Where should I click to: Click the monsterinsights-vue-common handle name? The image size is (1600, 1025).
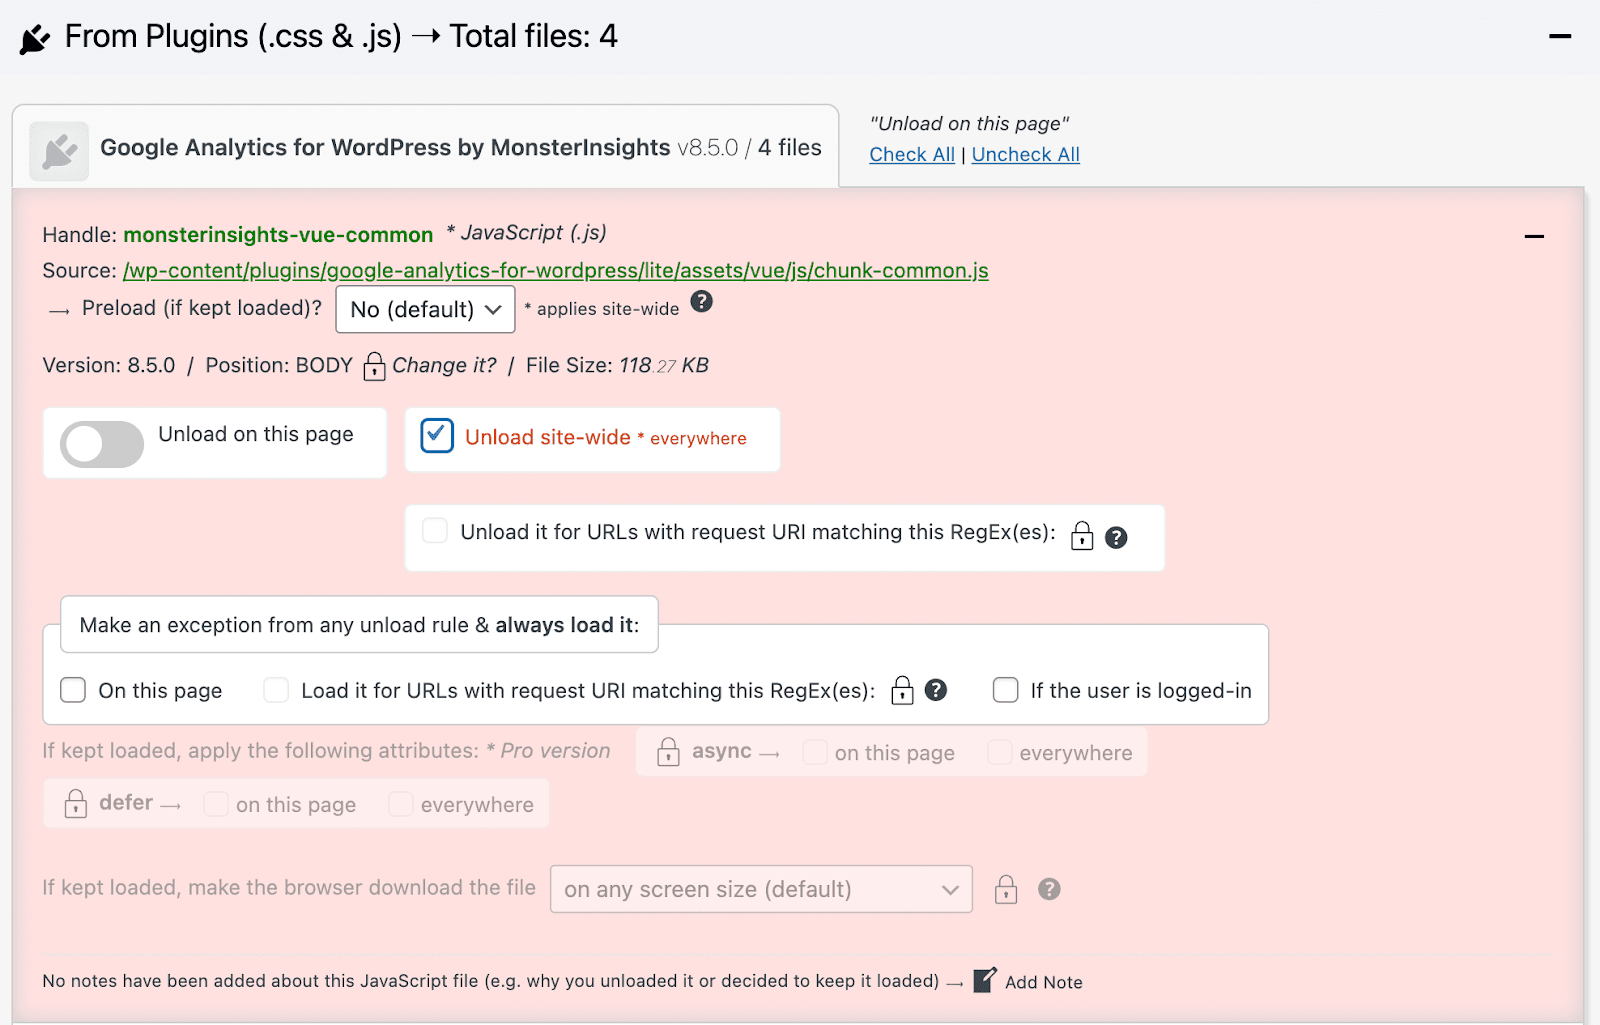point(278,235)
